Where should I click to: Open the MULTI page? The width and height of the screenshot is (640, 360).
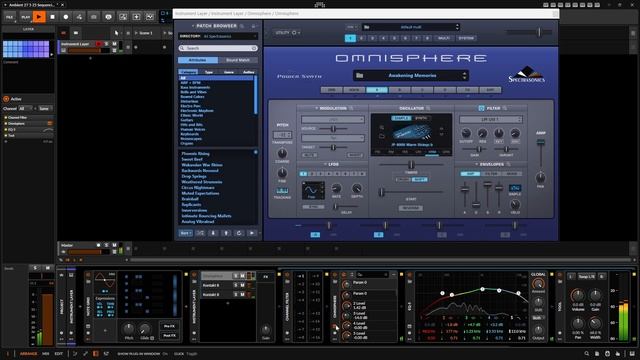click(x=444, y=38)
